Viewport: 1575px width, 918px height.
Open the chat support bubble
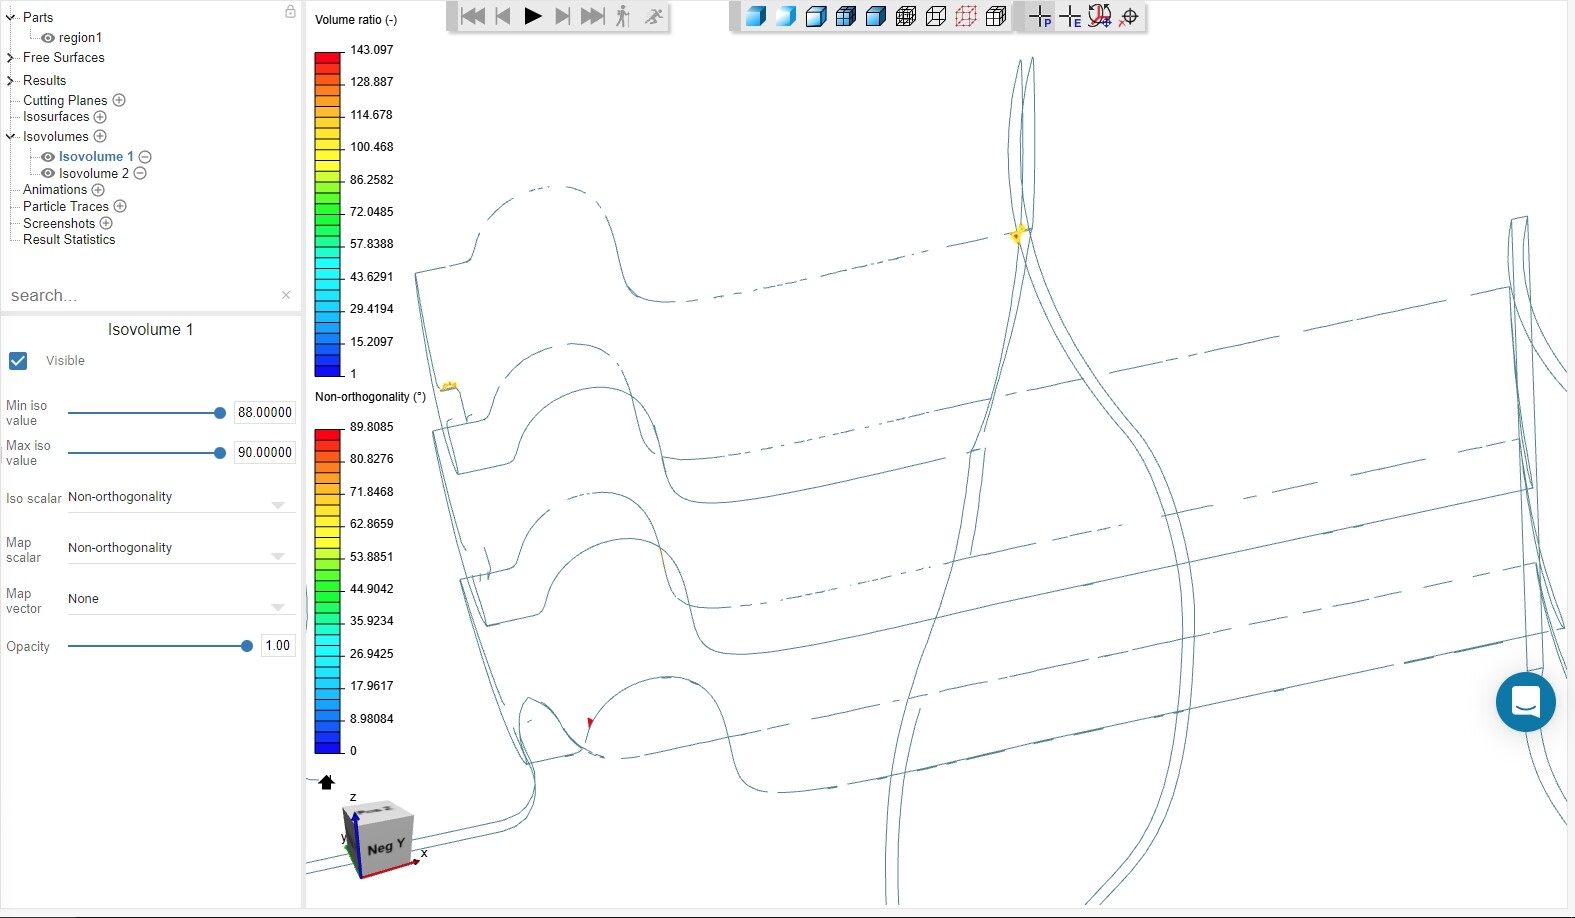click(1525, 702)
